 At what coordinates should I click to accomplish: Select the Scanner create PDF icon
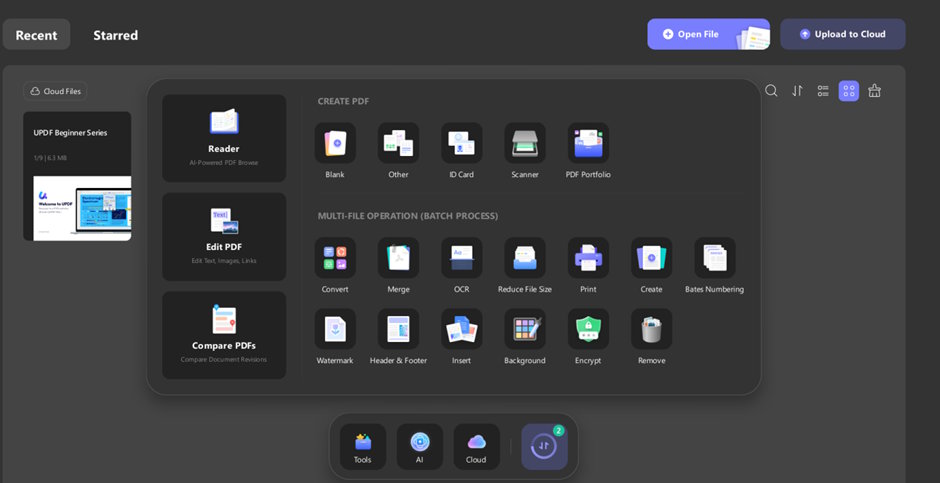(x=525, y=144)
